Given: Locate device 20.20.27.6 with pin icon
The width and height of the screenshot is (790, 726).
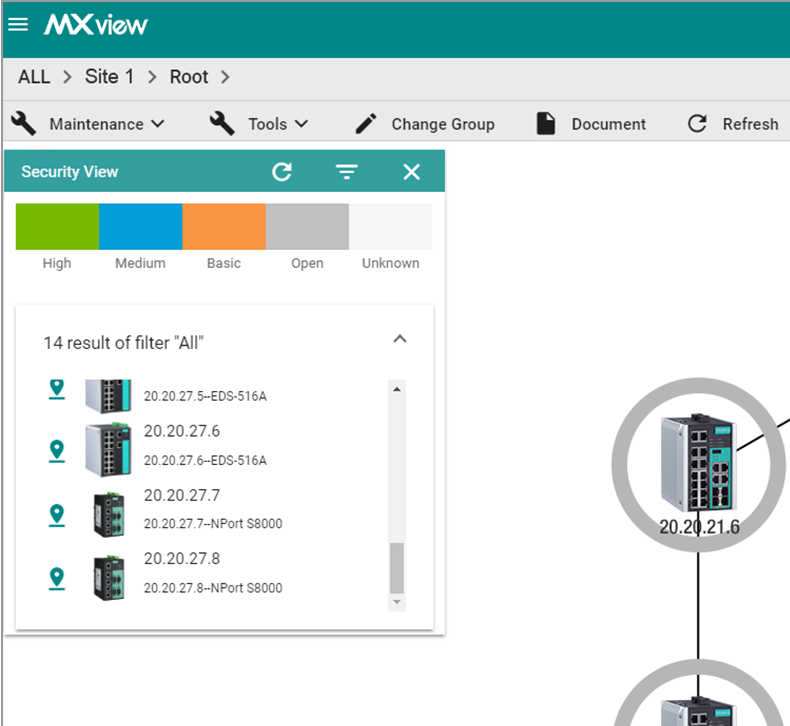Looking at the screenshot, I should click(57, 451).
